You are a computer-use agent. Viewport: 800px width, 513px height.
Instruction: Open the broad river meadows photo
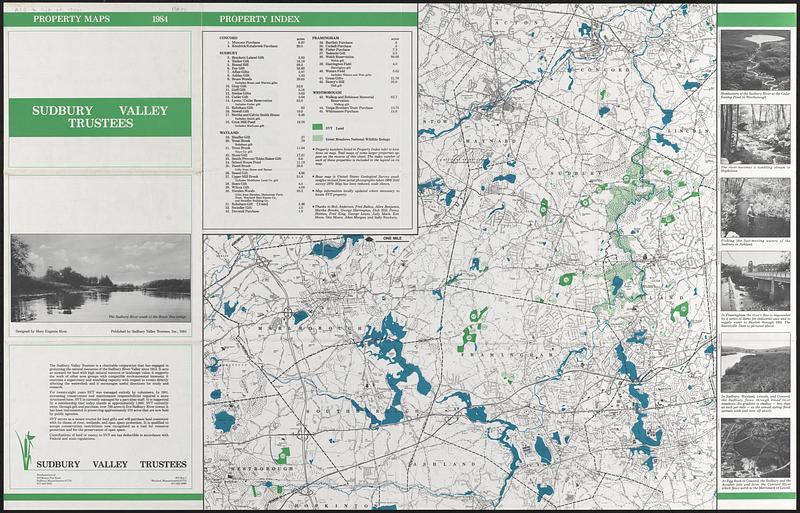point(755,362)
